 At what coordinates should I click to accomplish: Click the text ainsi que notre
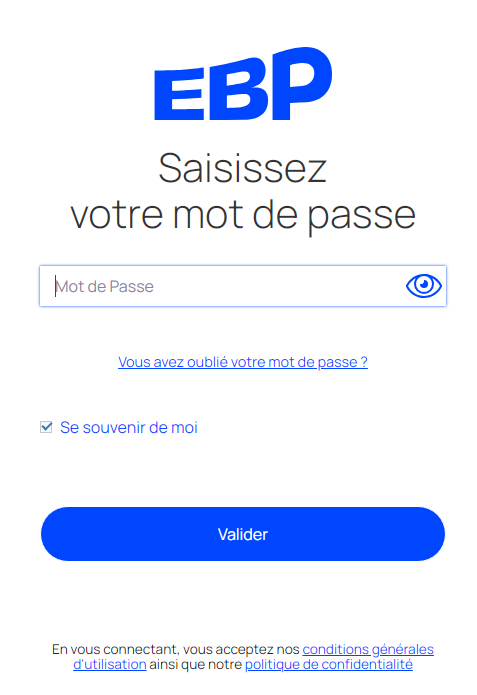[x=195, y=664]
